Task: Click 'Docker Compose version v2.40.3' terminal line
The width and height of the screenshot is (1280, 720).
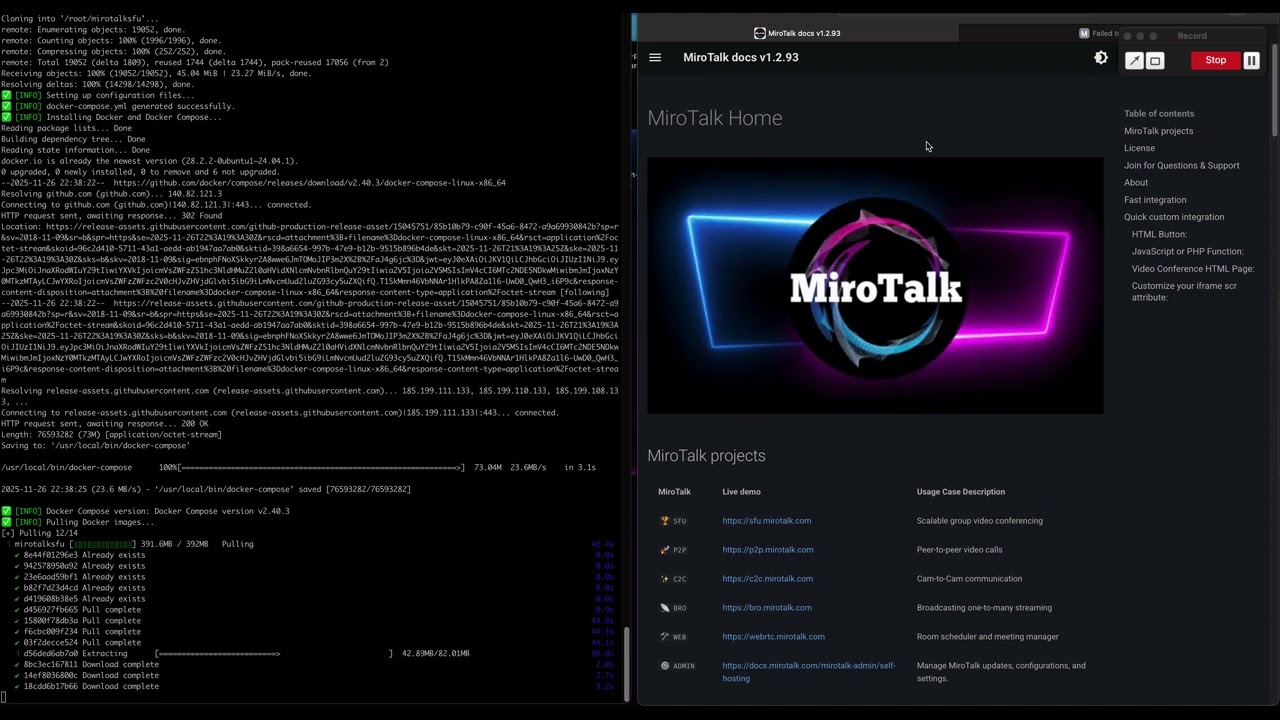Action: pos(146,511)
